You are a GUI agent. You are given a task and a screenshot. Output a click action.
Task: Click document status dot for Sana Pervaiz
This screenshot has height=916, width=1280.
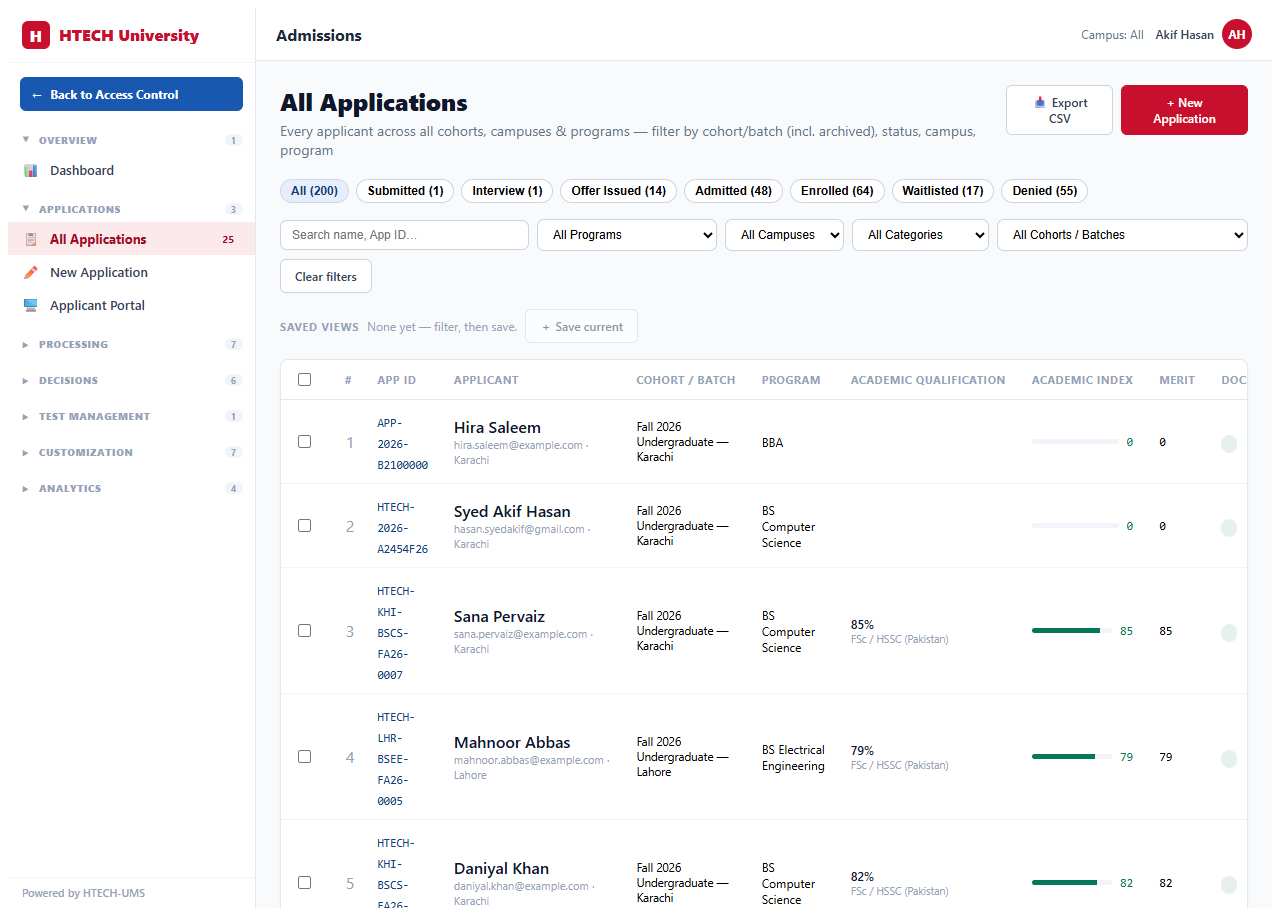pyautogui.click(x=1229, y=633)
